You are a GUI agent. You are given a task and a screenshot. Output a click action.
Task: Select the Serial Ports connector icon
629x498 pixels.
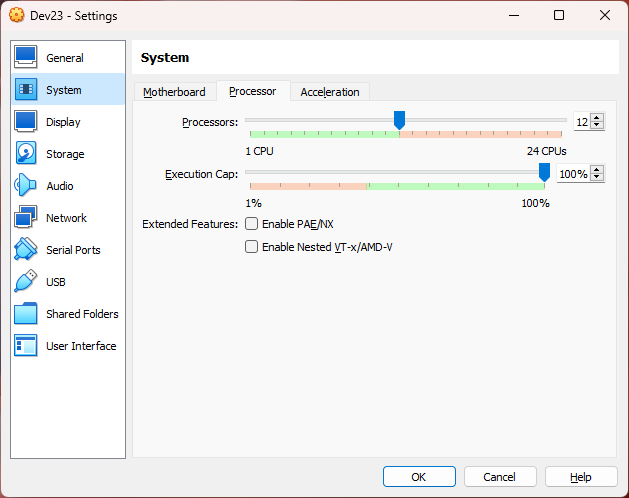(x=26, y=249)
